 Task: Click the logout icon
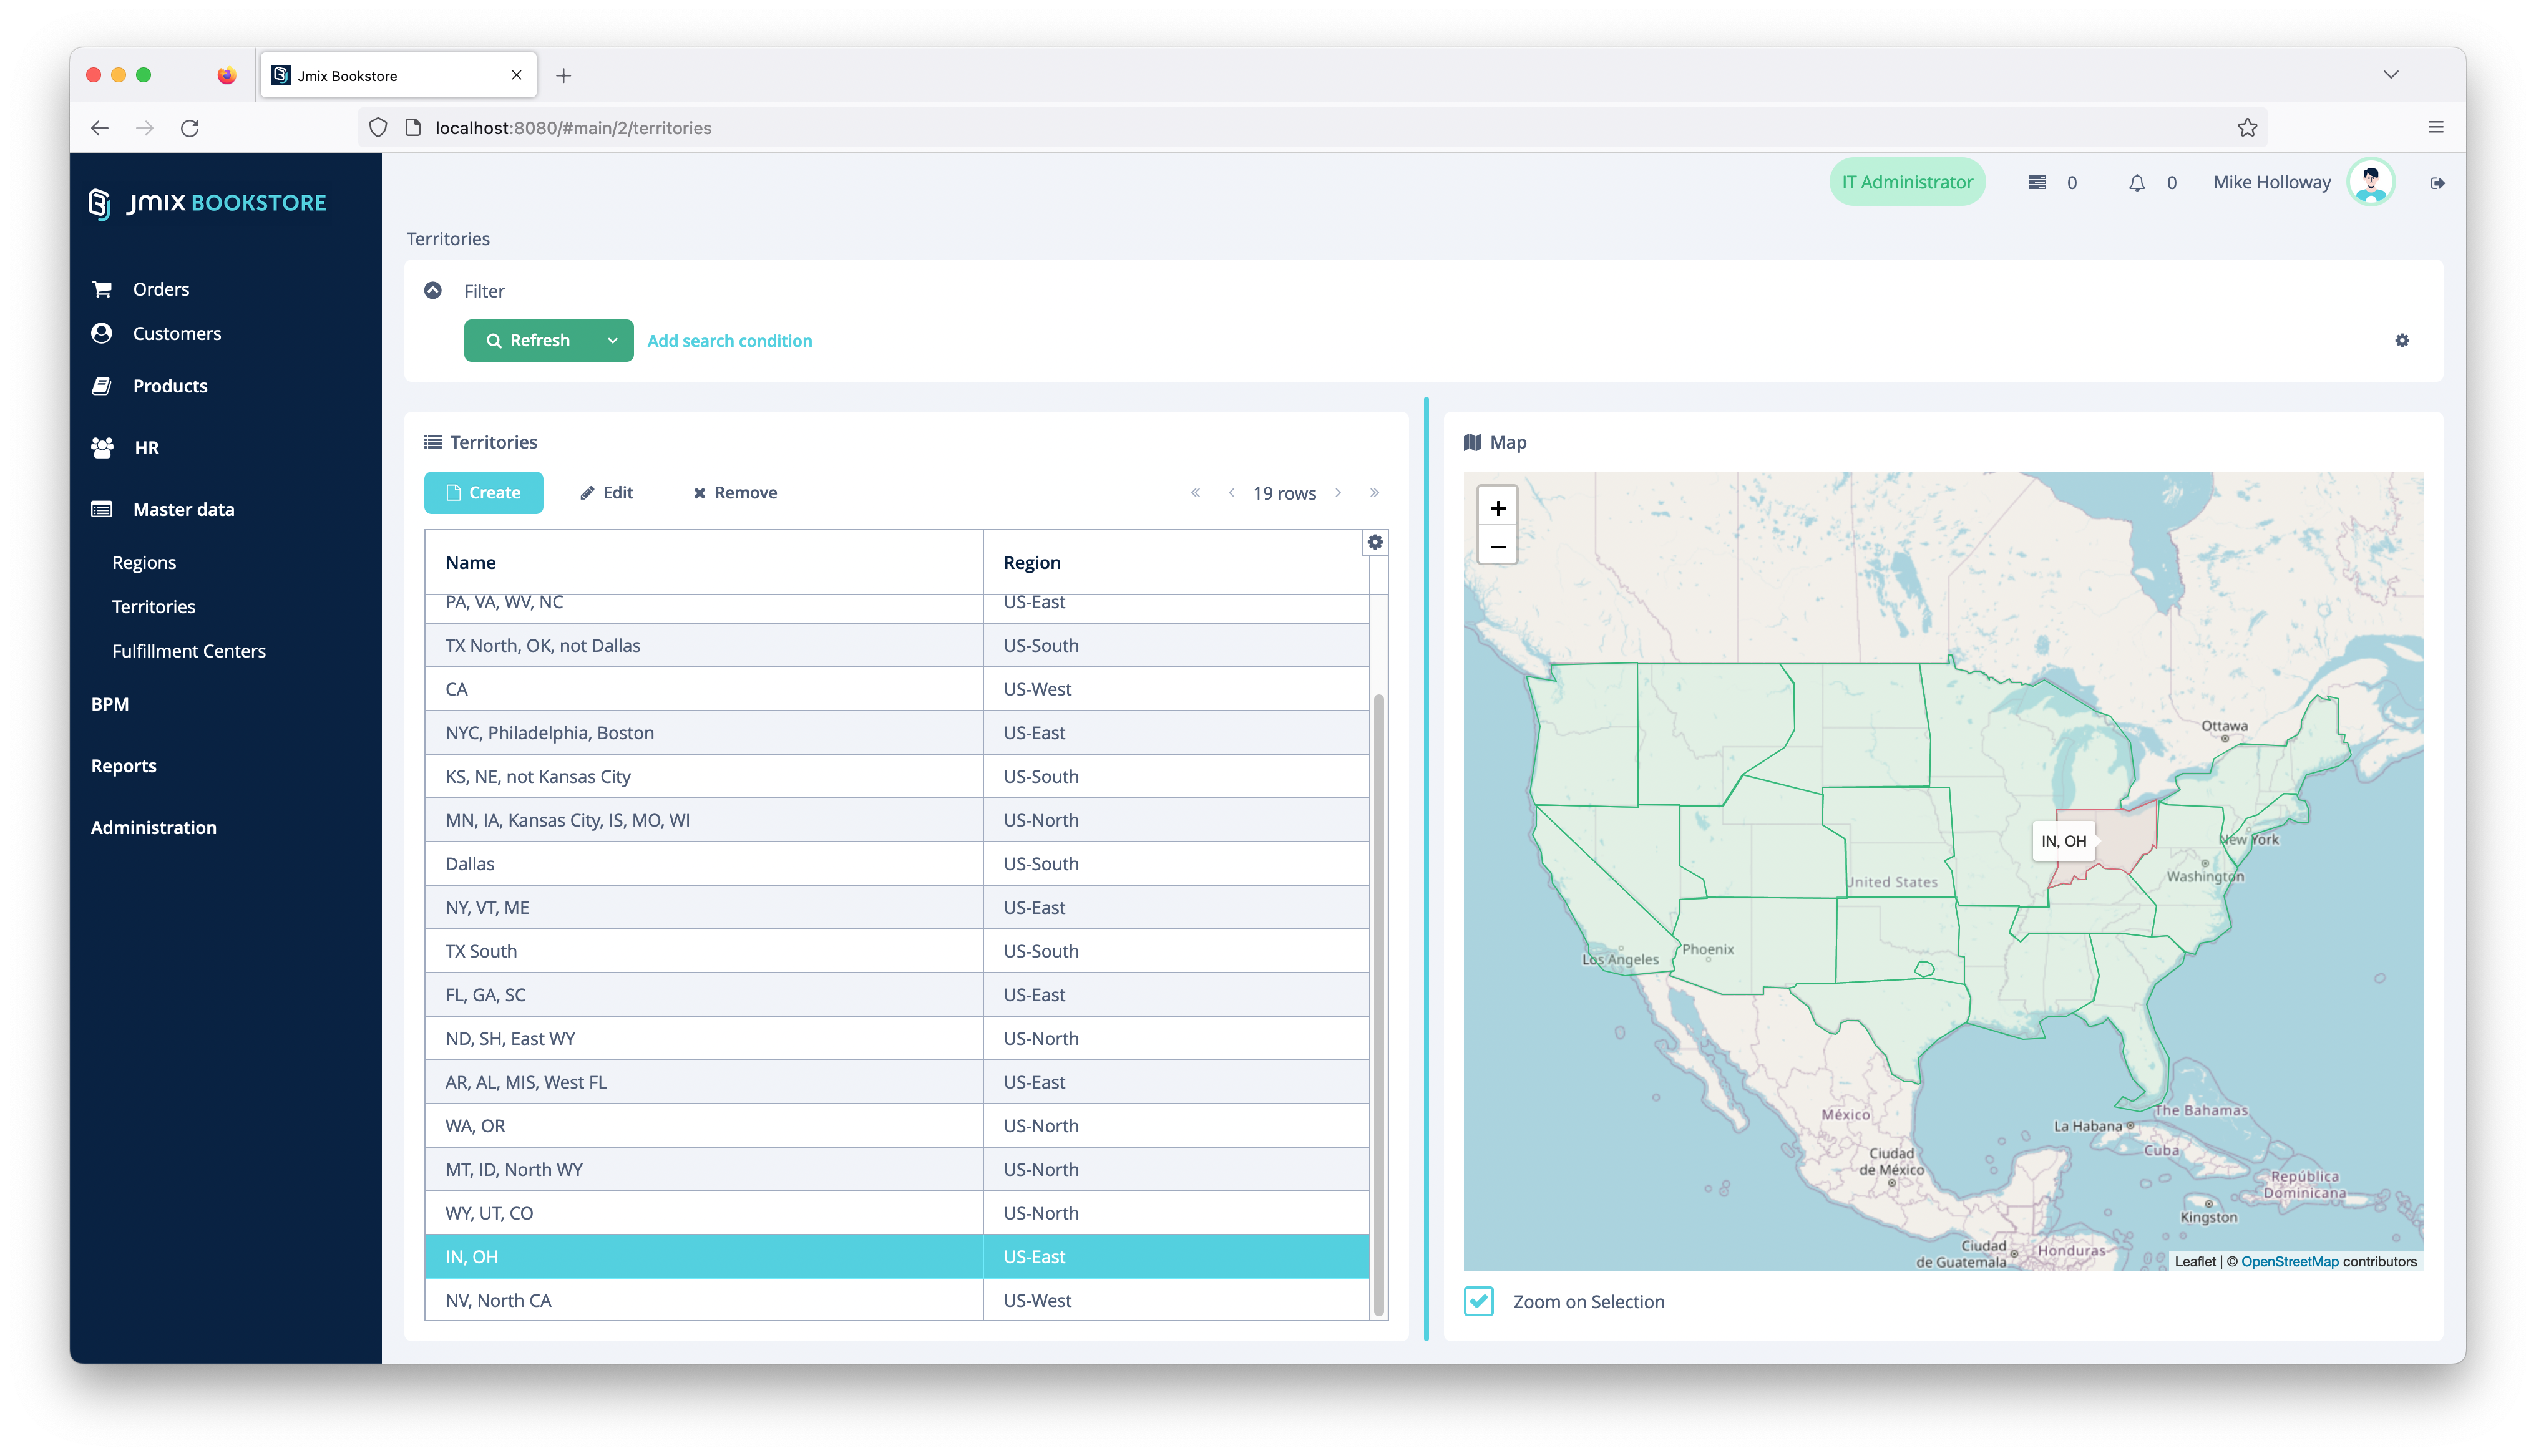pyautogui.click(x=2437, y=183)
